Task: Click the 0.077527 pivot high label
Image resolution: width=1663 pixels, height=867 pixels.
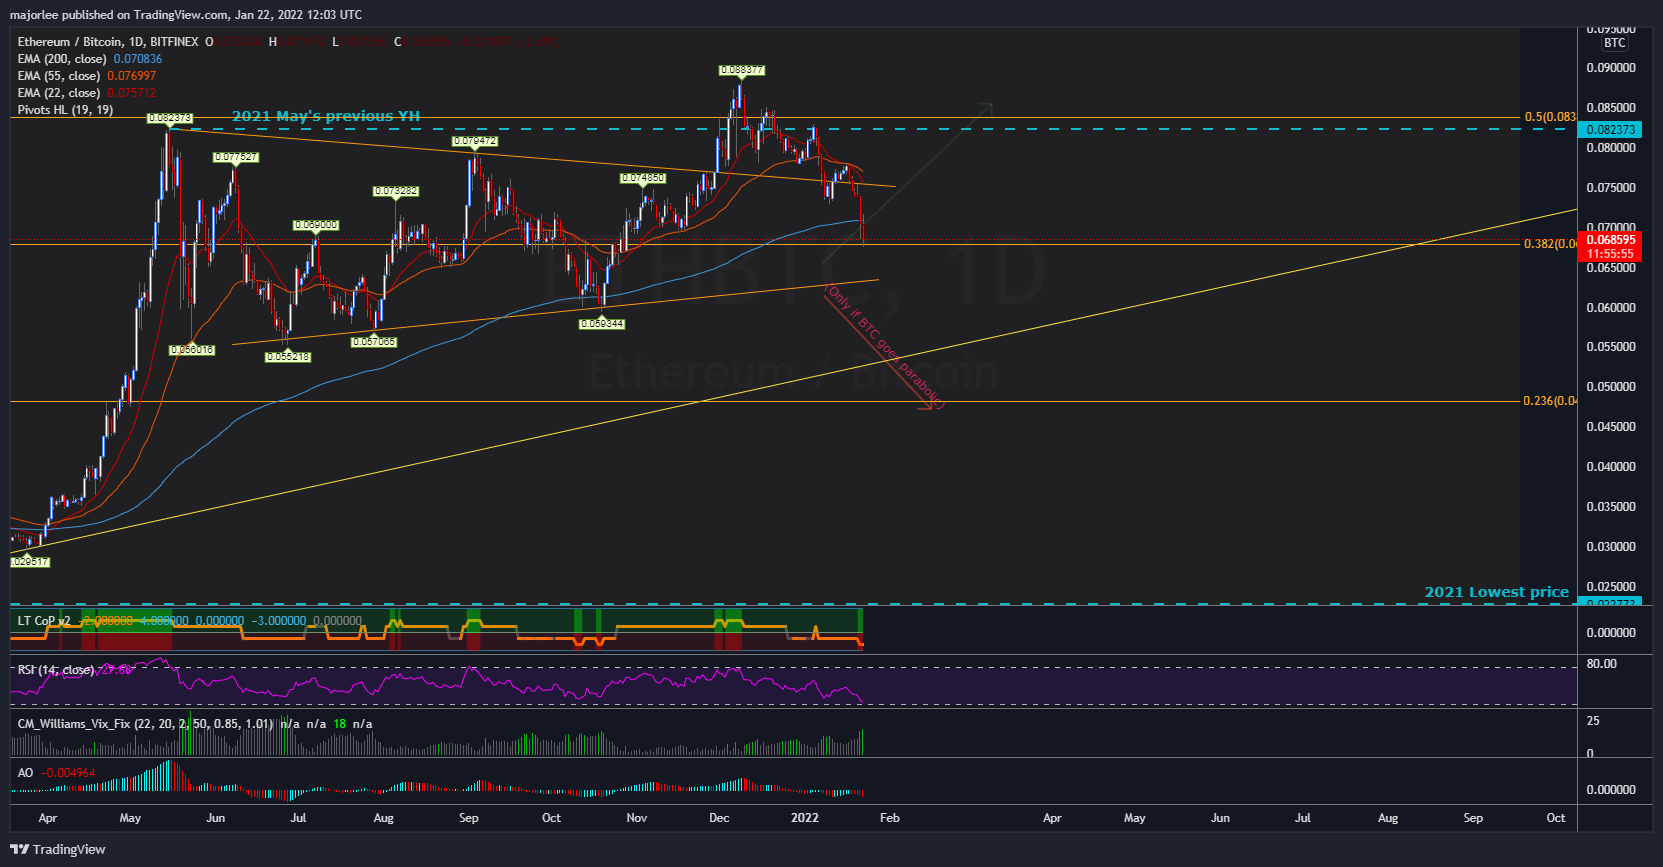Action: (x=236, y=157)
